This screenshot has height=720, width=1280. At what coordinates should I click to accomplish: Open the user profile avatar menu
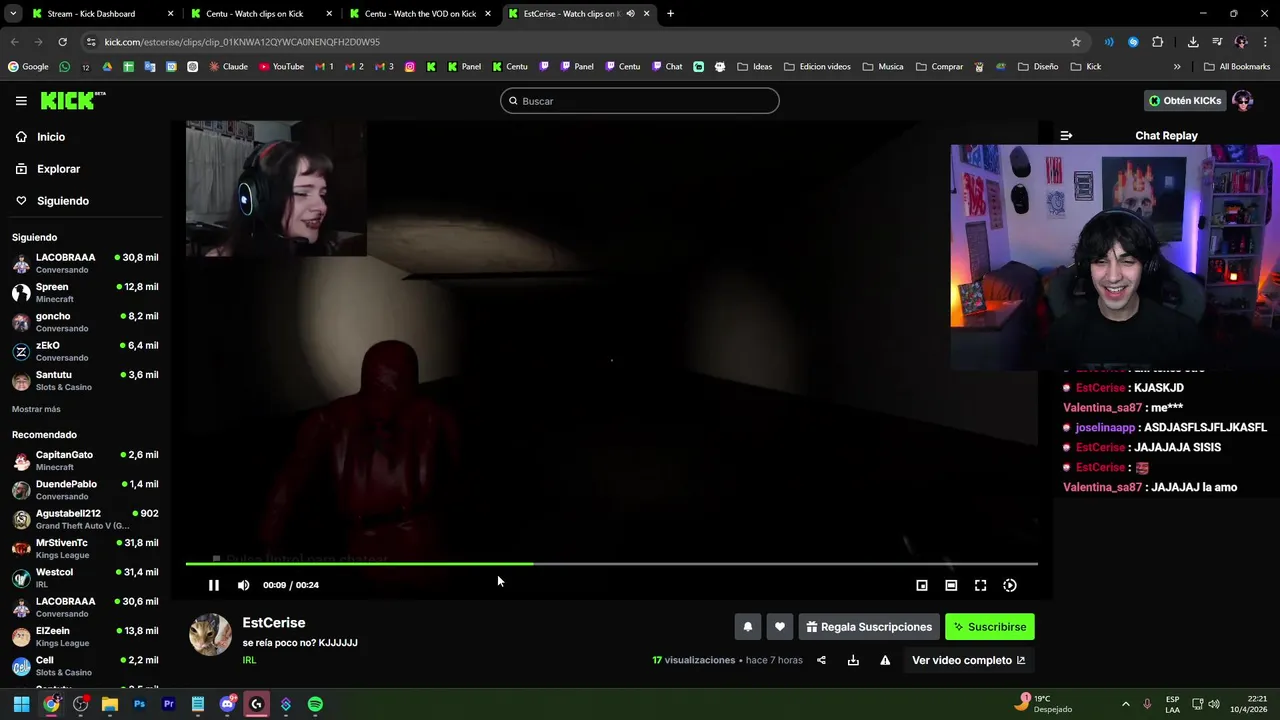tap(1243, 101)
